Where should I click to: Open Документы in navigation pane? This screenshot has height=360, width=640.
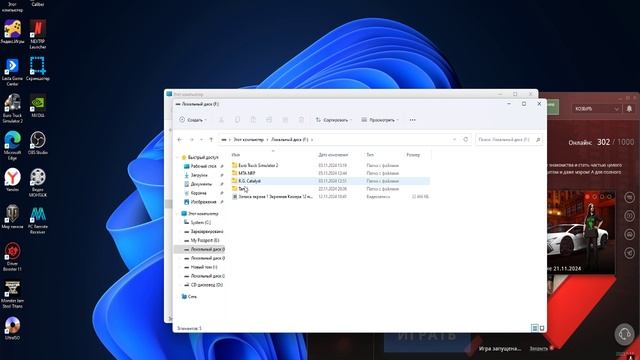tap(201, 184)
